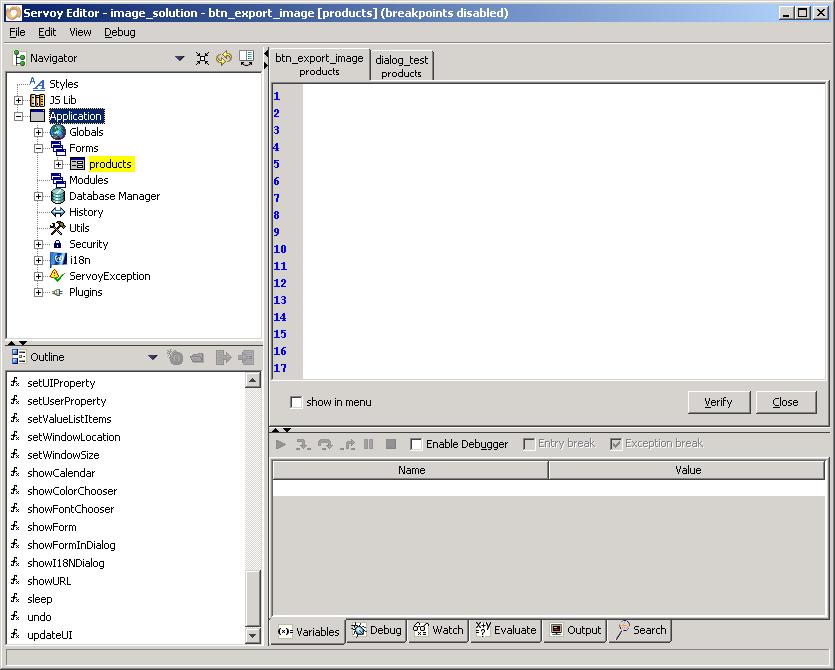Click the yellow refresh arrows in Navigator

point(224,58)
